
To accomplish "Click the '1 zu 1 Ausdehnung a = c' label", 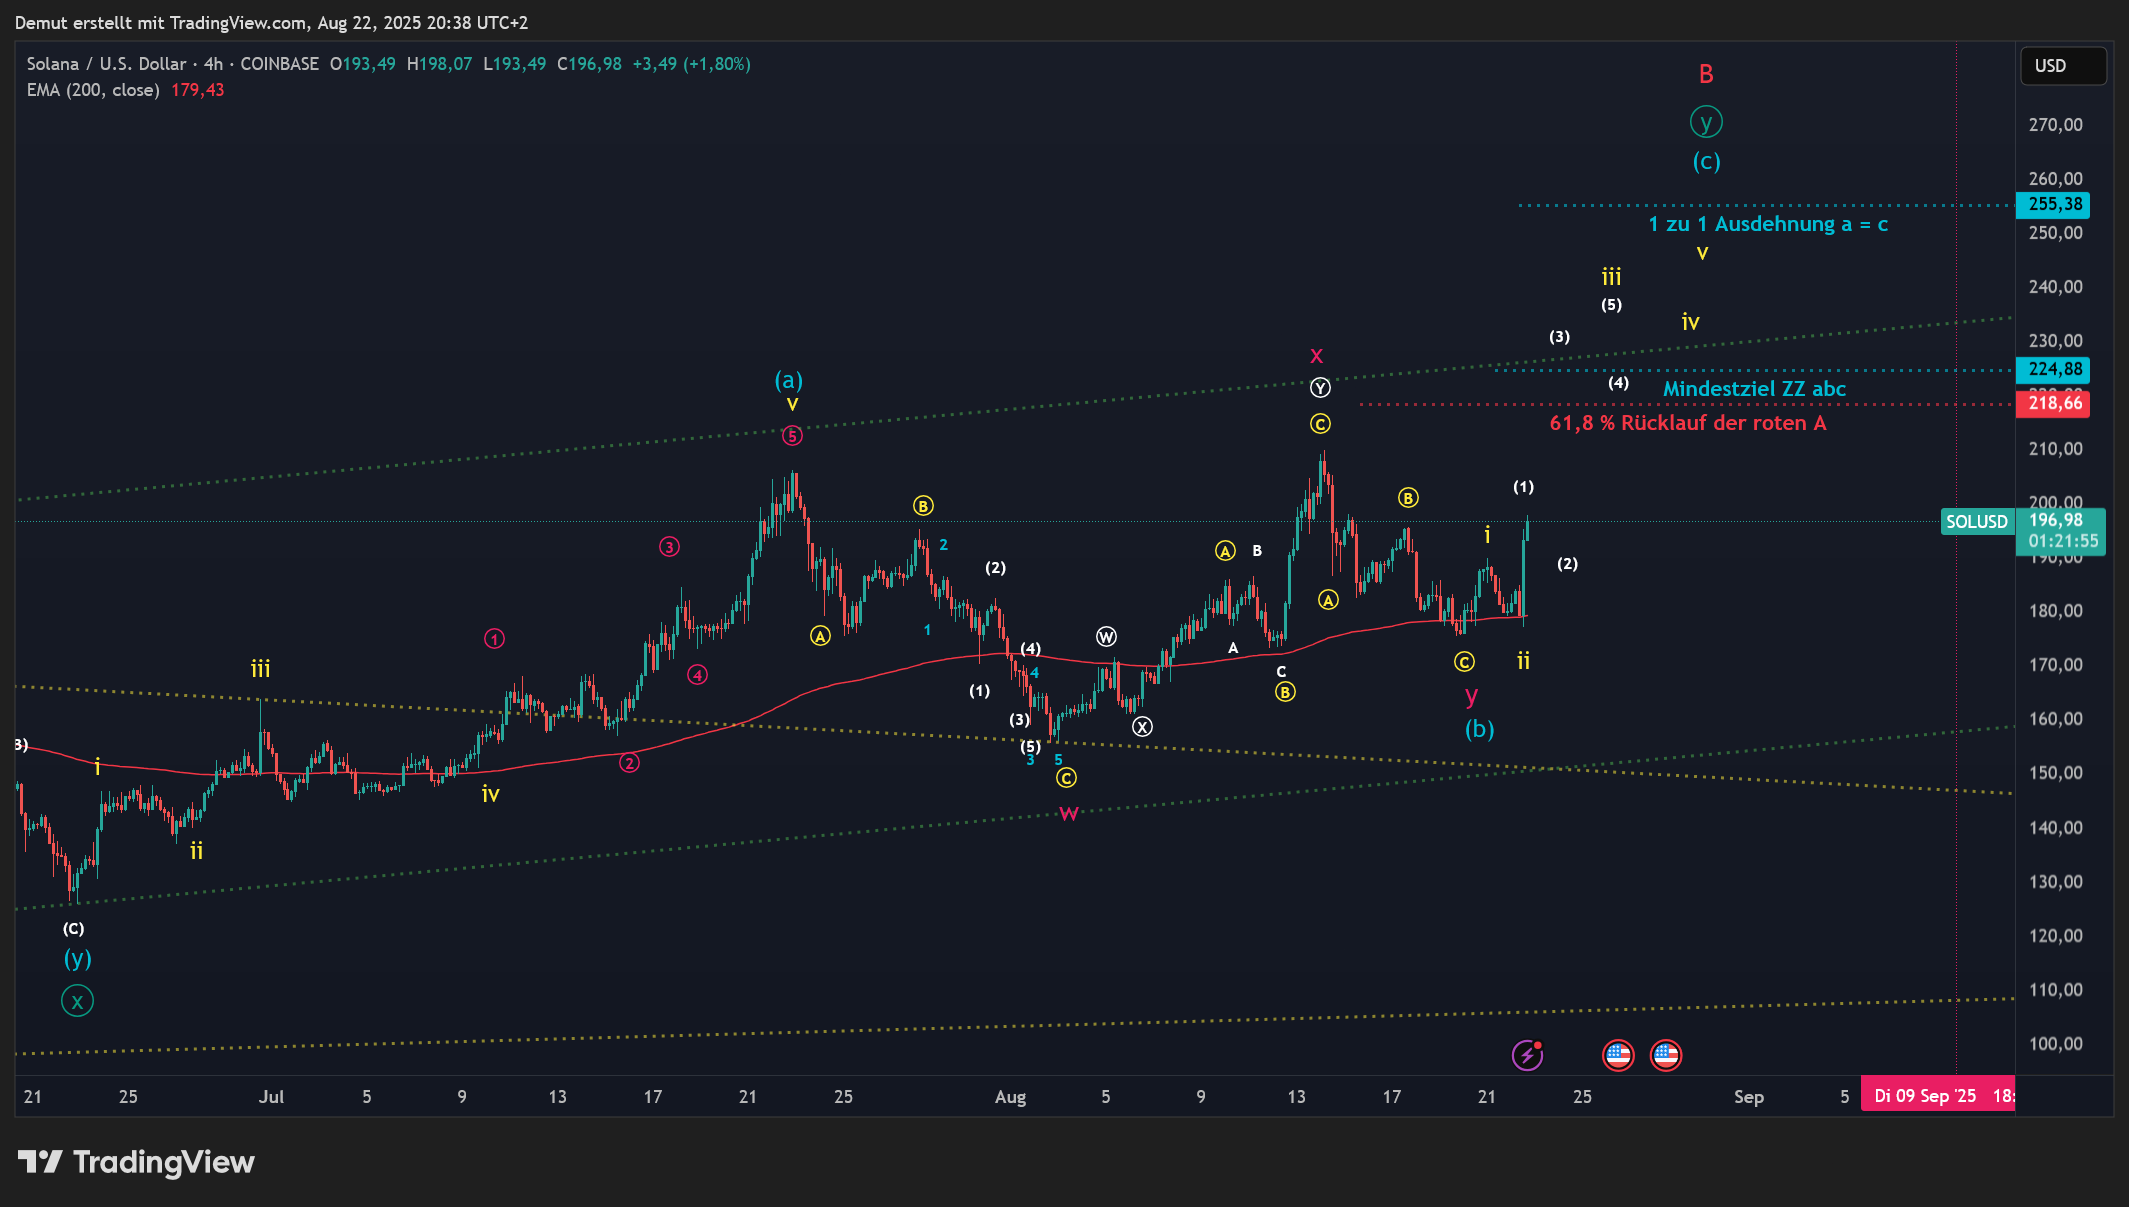I will (x=1768, y=224).
